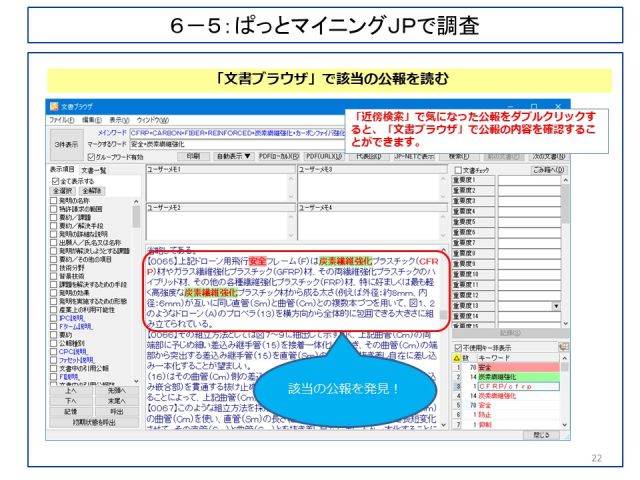This screenshot has width=640, height=480.
Task: Click the 検索 button in toolbar
Action: tap(459, 156)
